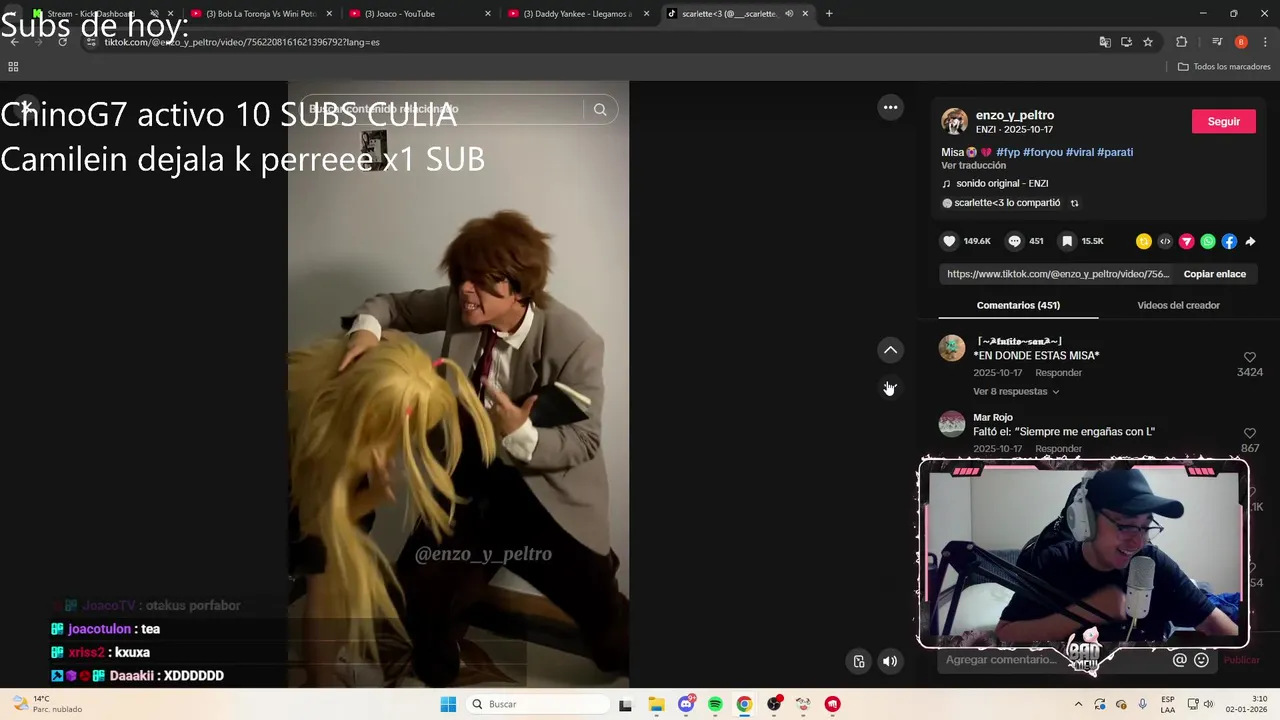This screenshot has width=1280, height=720.
Task: Open the apps grid in bookmarks bar
Action: (x=13, y=67)
